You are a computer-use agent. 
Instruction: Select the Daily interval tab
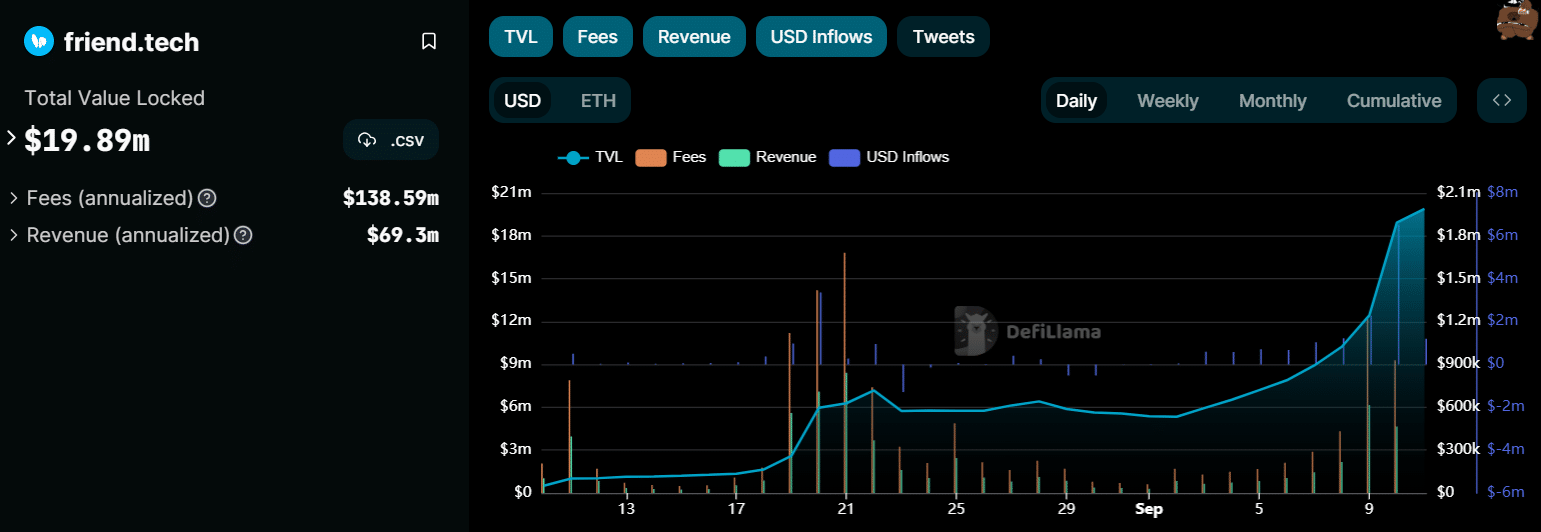(x=1076, y=101)
